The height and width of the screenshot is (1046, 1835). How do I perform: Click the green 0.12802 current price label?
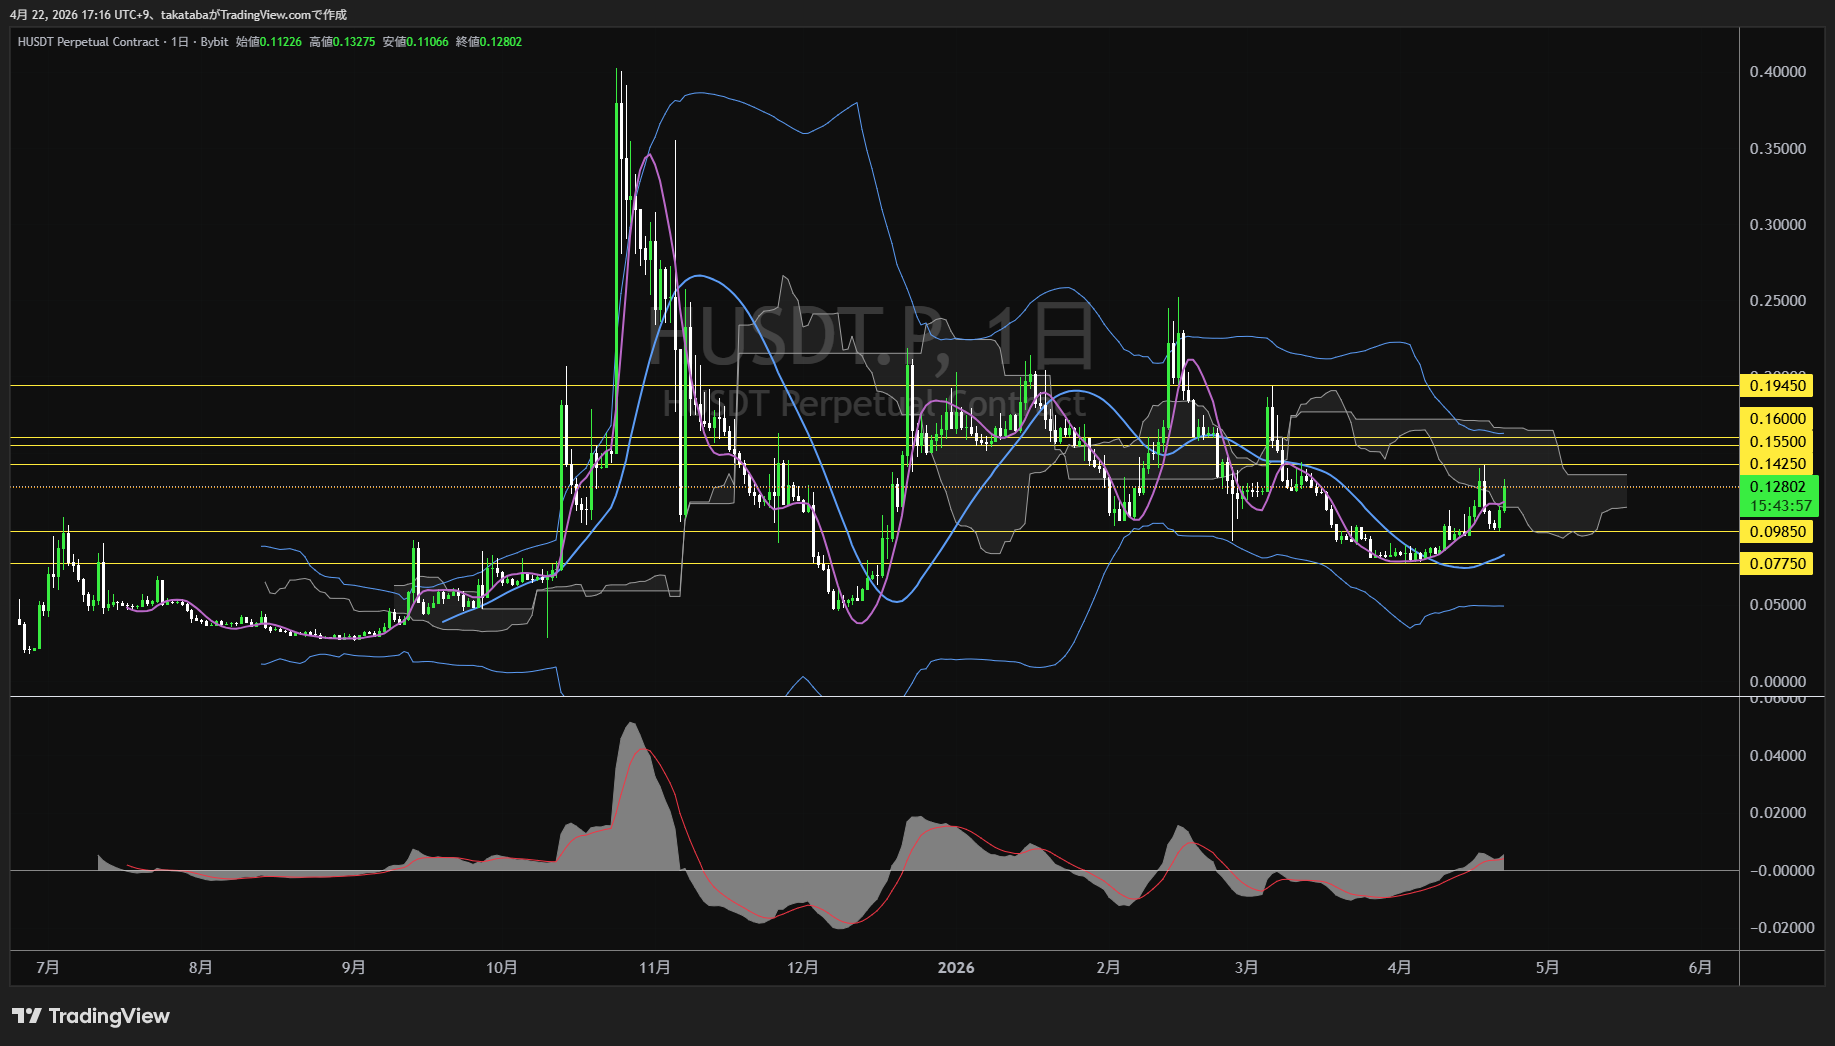click(1777, 487)
